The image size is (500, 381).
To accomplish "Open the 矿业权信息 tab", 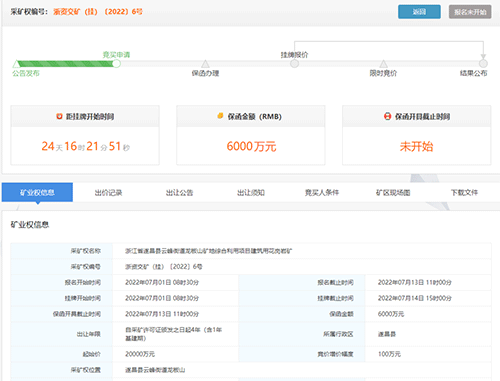I will [37, 192].
